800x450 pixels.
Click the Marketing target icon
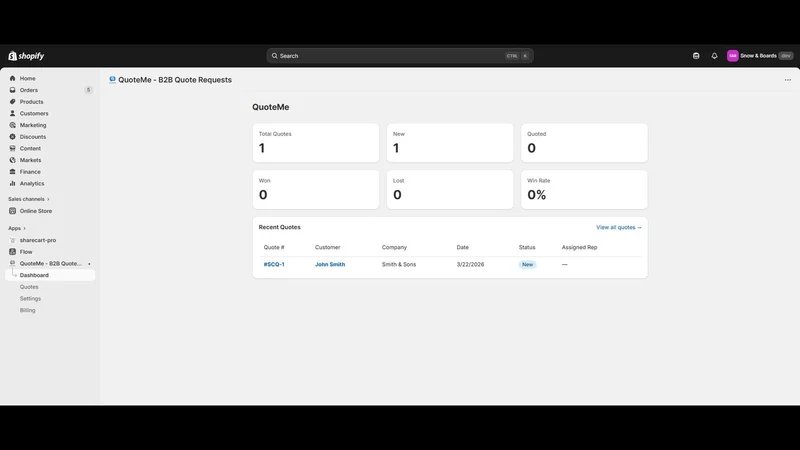point(12,125)
